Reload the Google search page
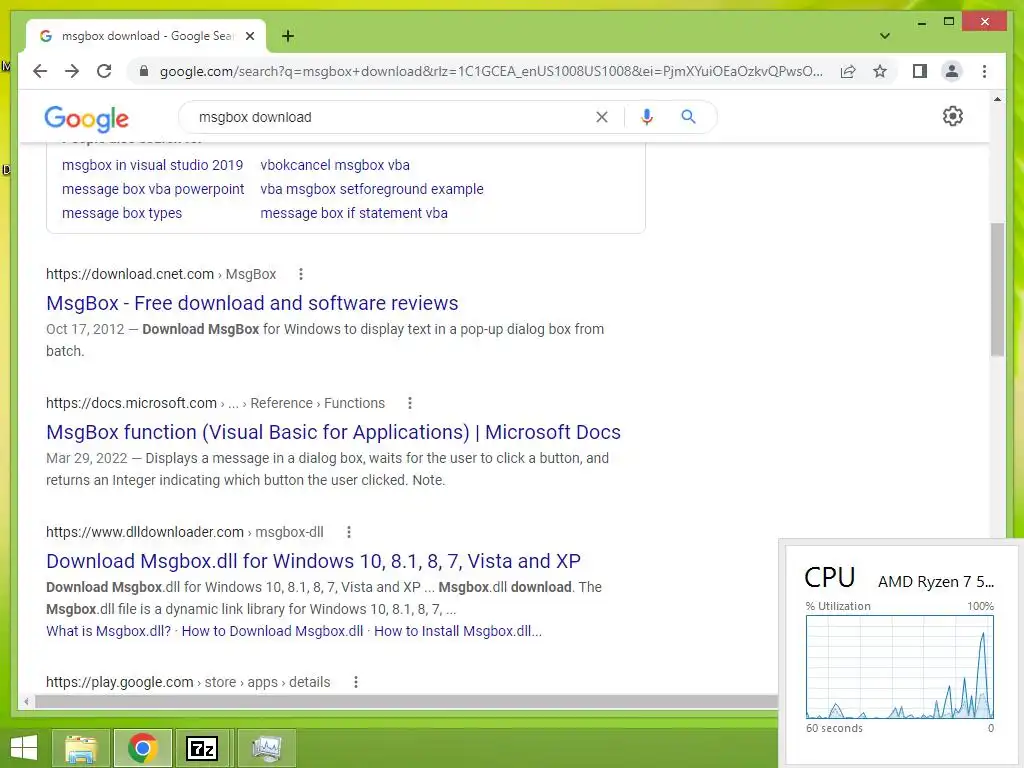Image resolution: width=1024 pixels, height=768 pixels. tap(104, 71)
